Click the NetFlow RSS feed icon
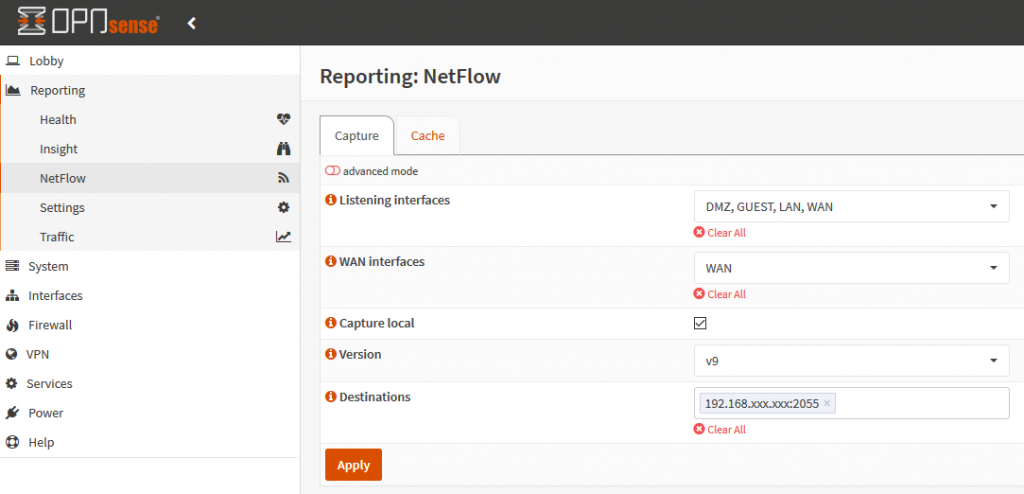1024x494 pixels. click(283, 178)
